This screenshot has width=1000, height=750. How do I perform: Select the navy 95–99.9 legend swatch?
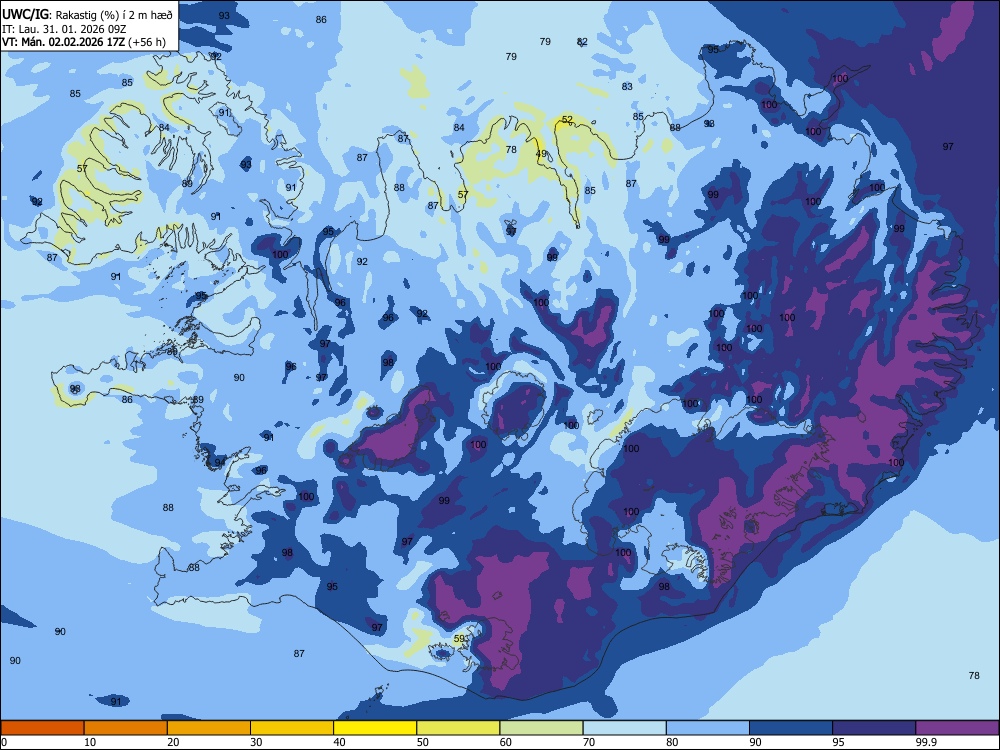[x=874, y=728]
